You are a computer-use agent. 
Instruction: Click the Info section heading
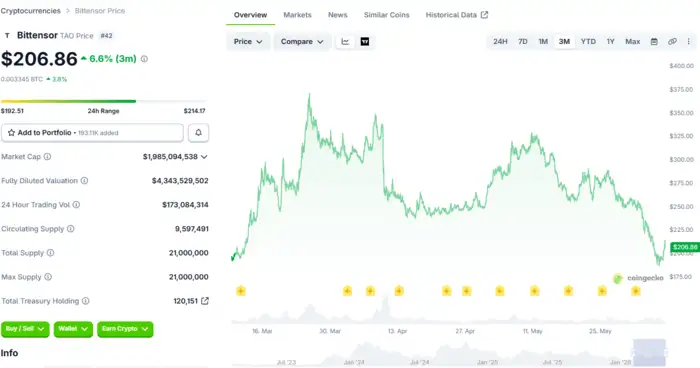[x=9, y=353]
